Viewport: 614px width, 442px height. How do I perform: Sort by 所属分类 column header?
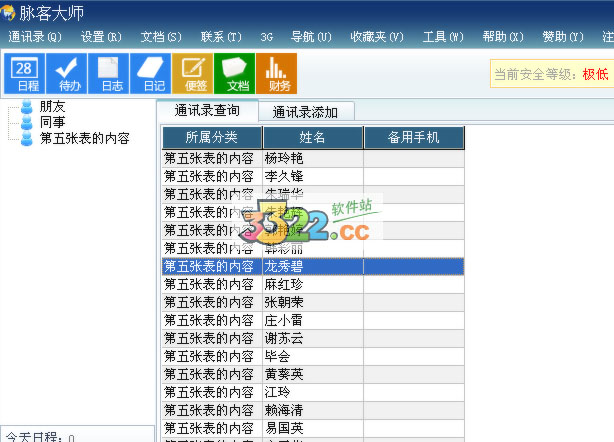click(212, 137)
